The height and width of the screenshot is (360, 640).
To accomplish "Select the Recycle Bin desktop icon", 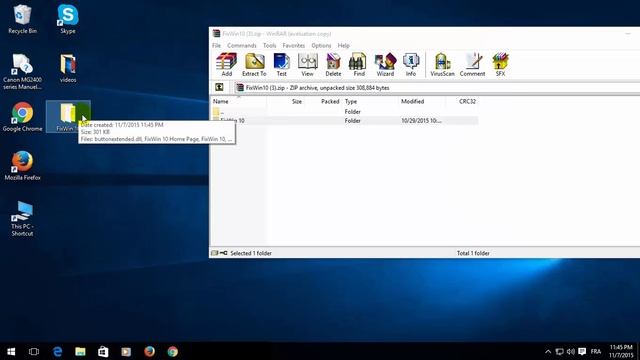I will pyautogui.click(x=22, y=19).
